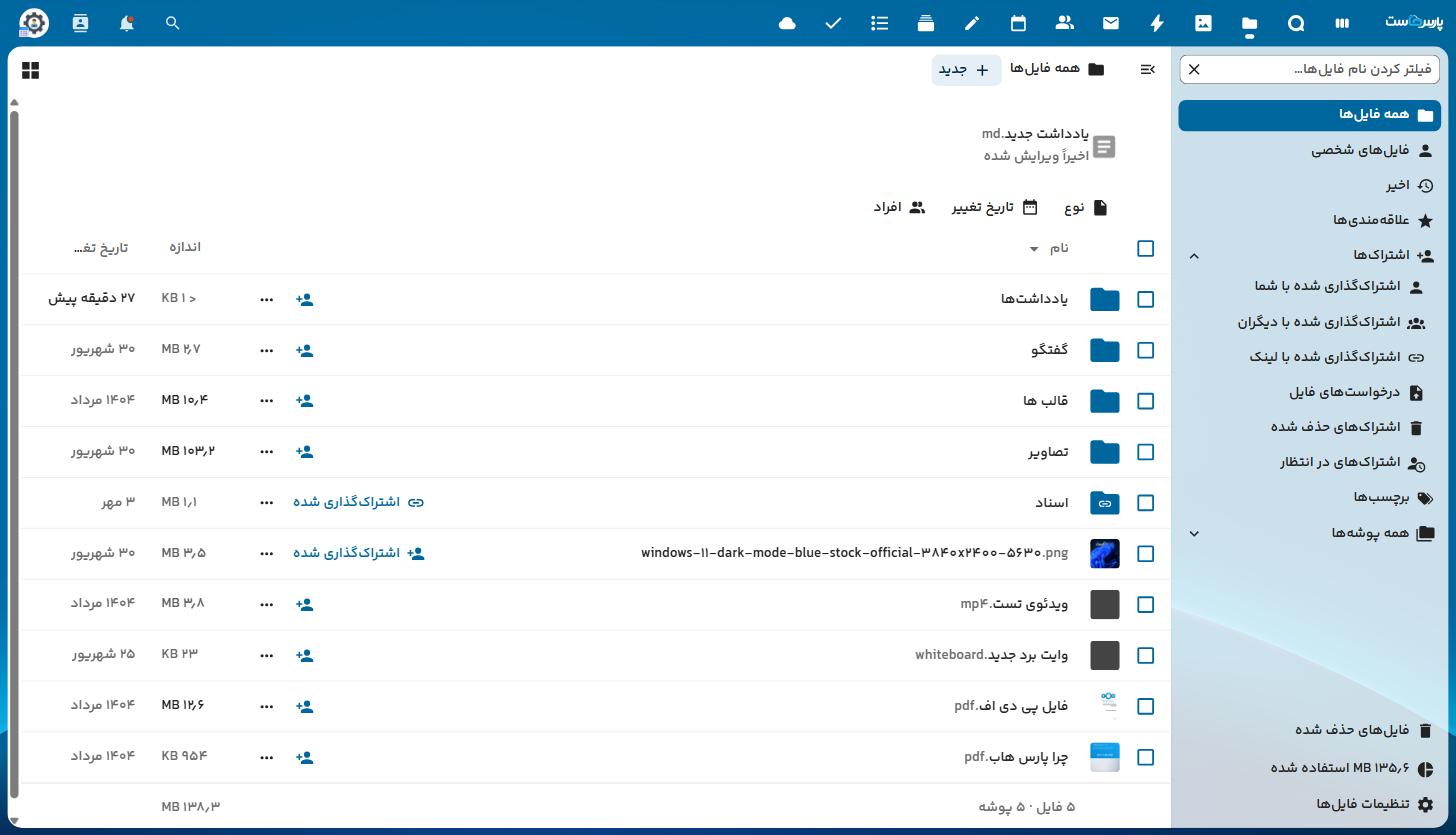Image resolution: width=1456 pixels, height=835 pixels.
Task: Open the Notes pencil icon
Action: click(x=972, y=23)
